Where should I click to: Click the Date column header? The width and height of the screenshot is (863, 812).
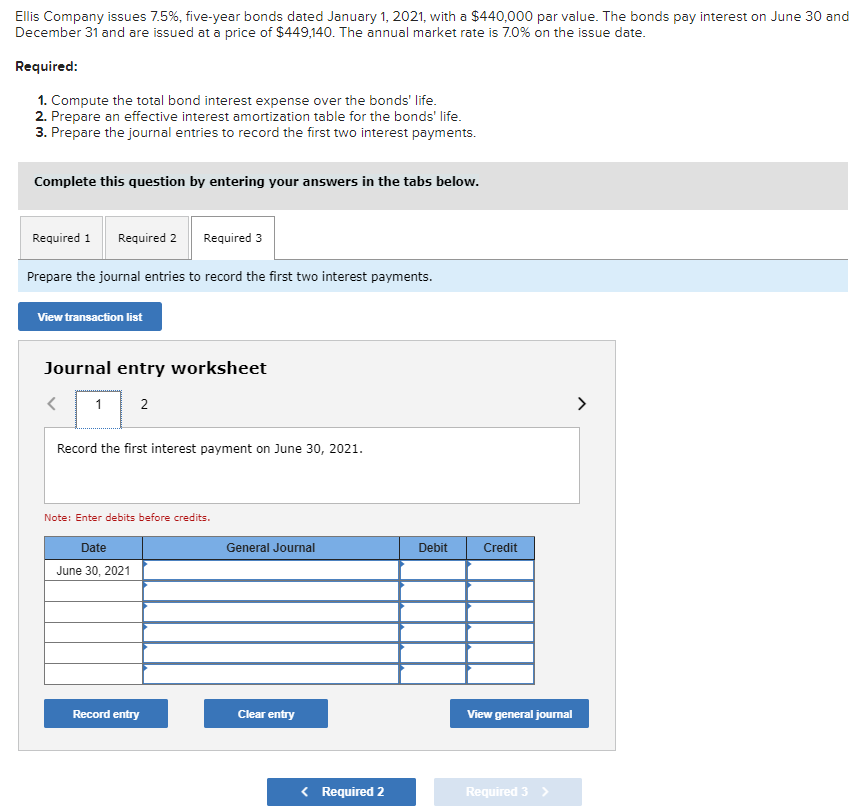(94, 548)
